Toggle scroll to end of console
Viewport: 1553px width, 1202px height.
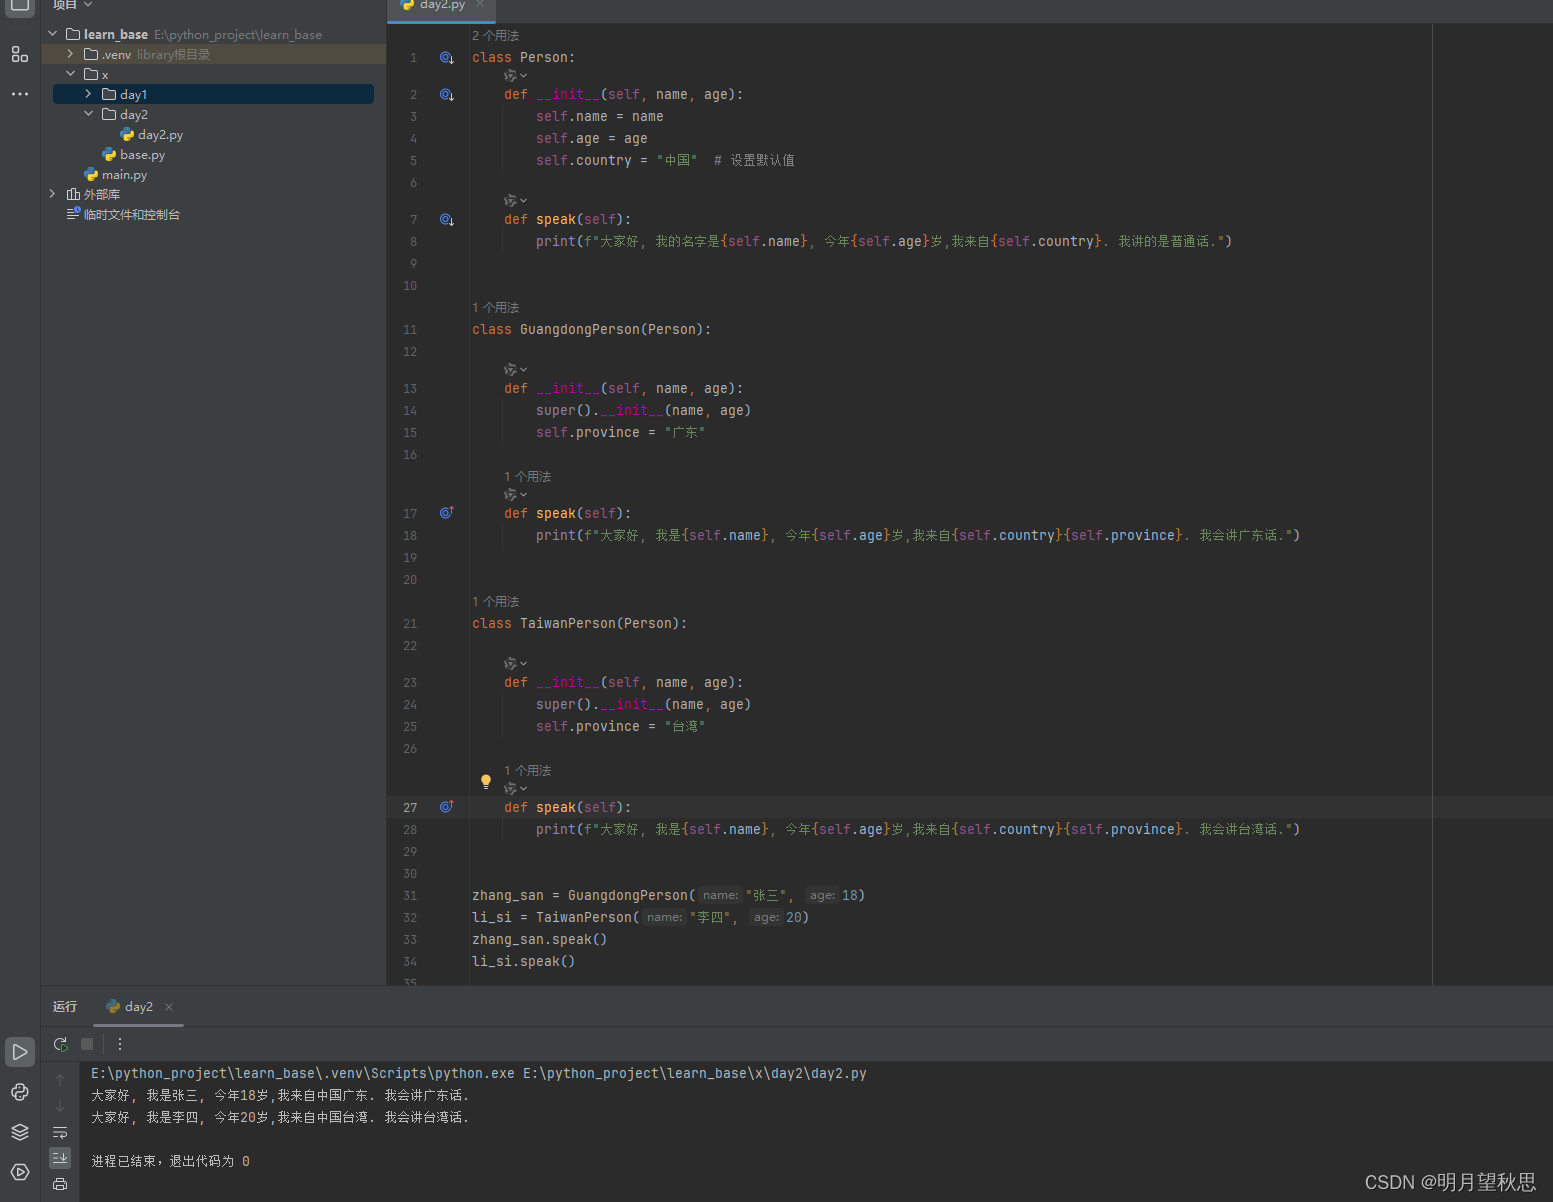click(60, 1157)
